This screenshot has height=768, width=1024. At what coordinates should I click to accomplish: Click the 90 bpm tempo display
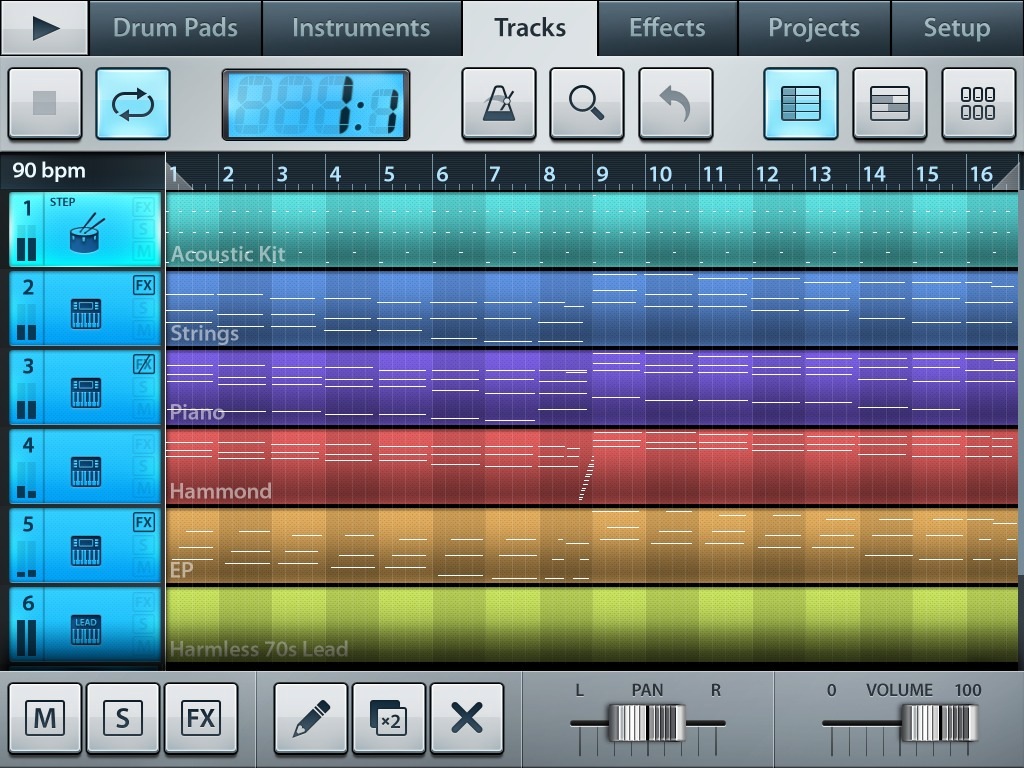pyautogui.click(x=49, y=170)
